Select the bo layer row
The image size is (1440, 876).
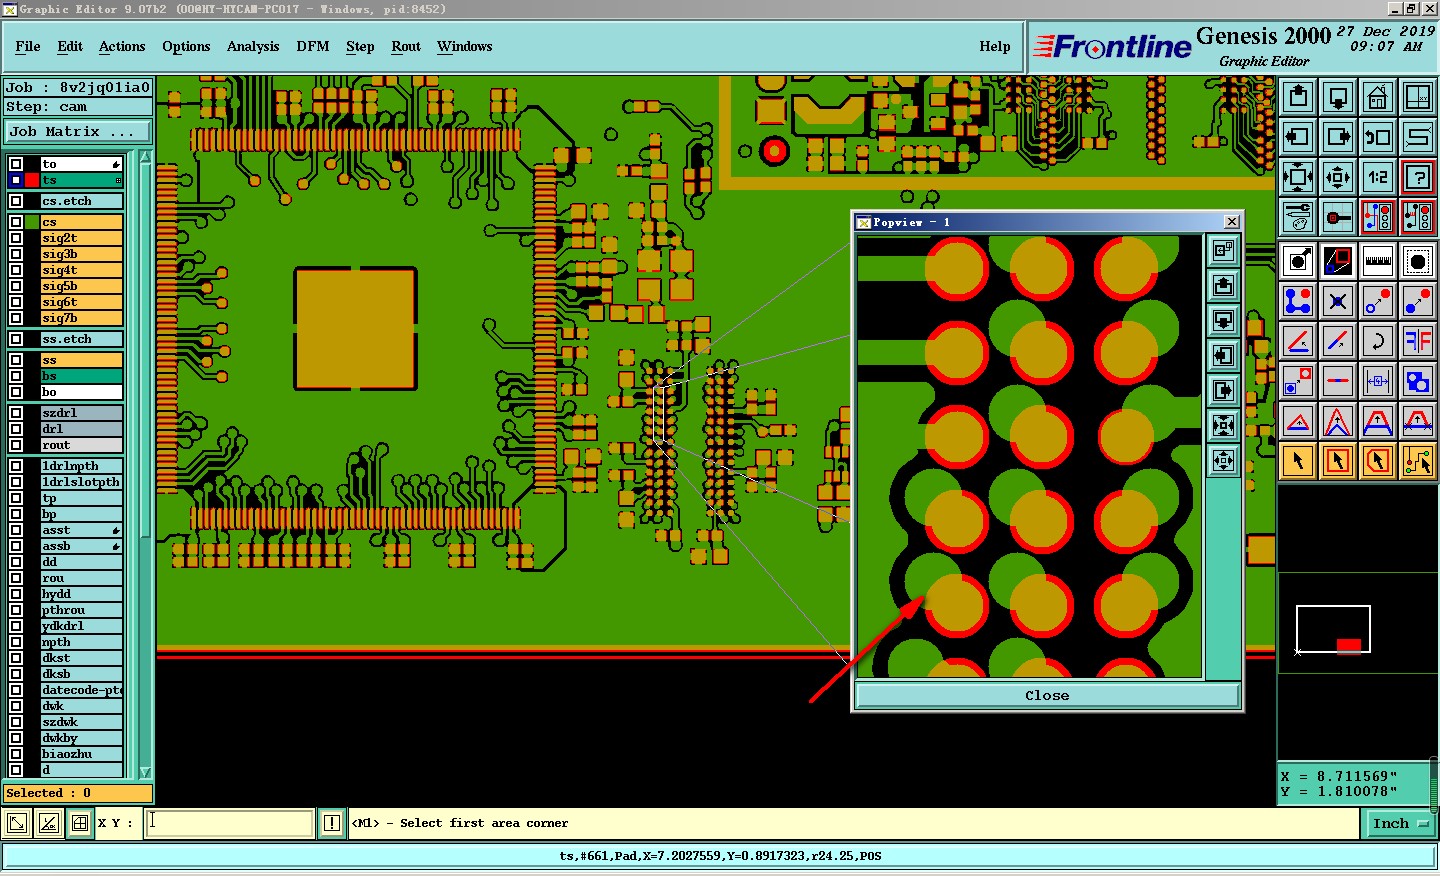pos(81,392)
